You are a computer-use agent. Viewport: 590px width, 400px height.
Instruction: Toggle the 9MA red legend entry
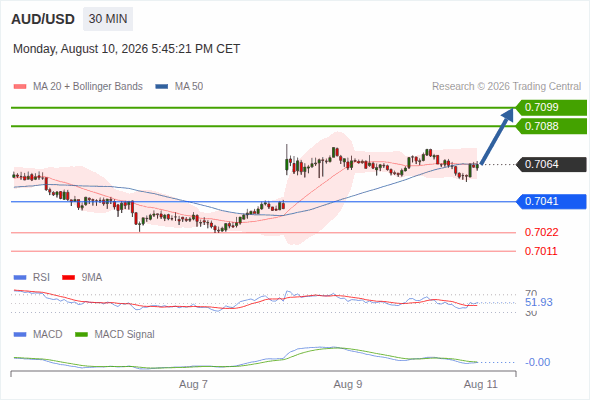click(82, 278)
